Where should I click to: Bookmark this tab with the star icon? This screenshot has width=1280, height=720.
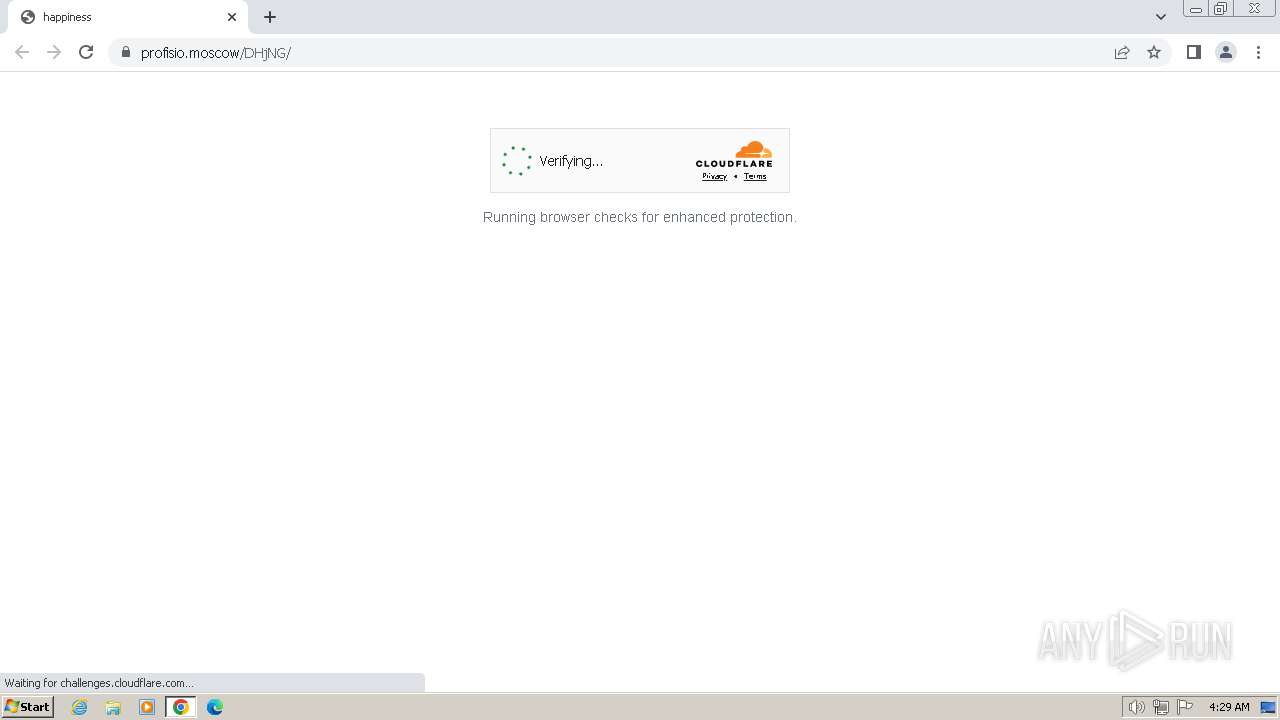click(1154, 52)
